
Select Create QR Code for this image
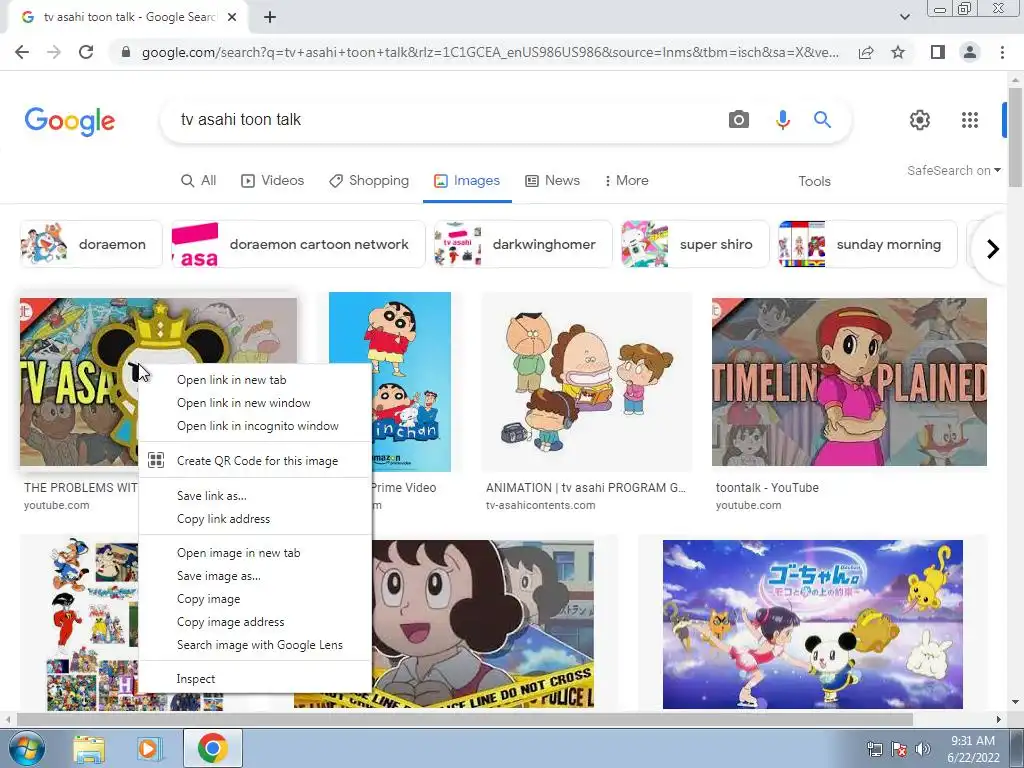pyautogui.click(x=255, y=460)
